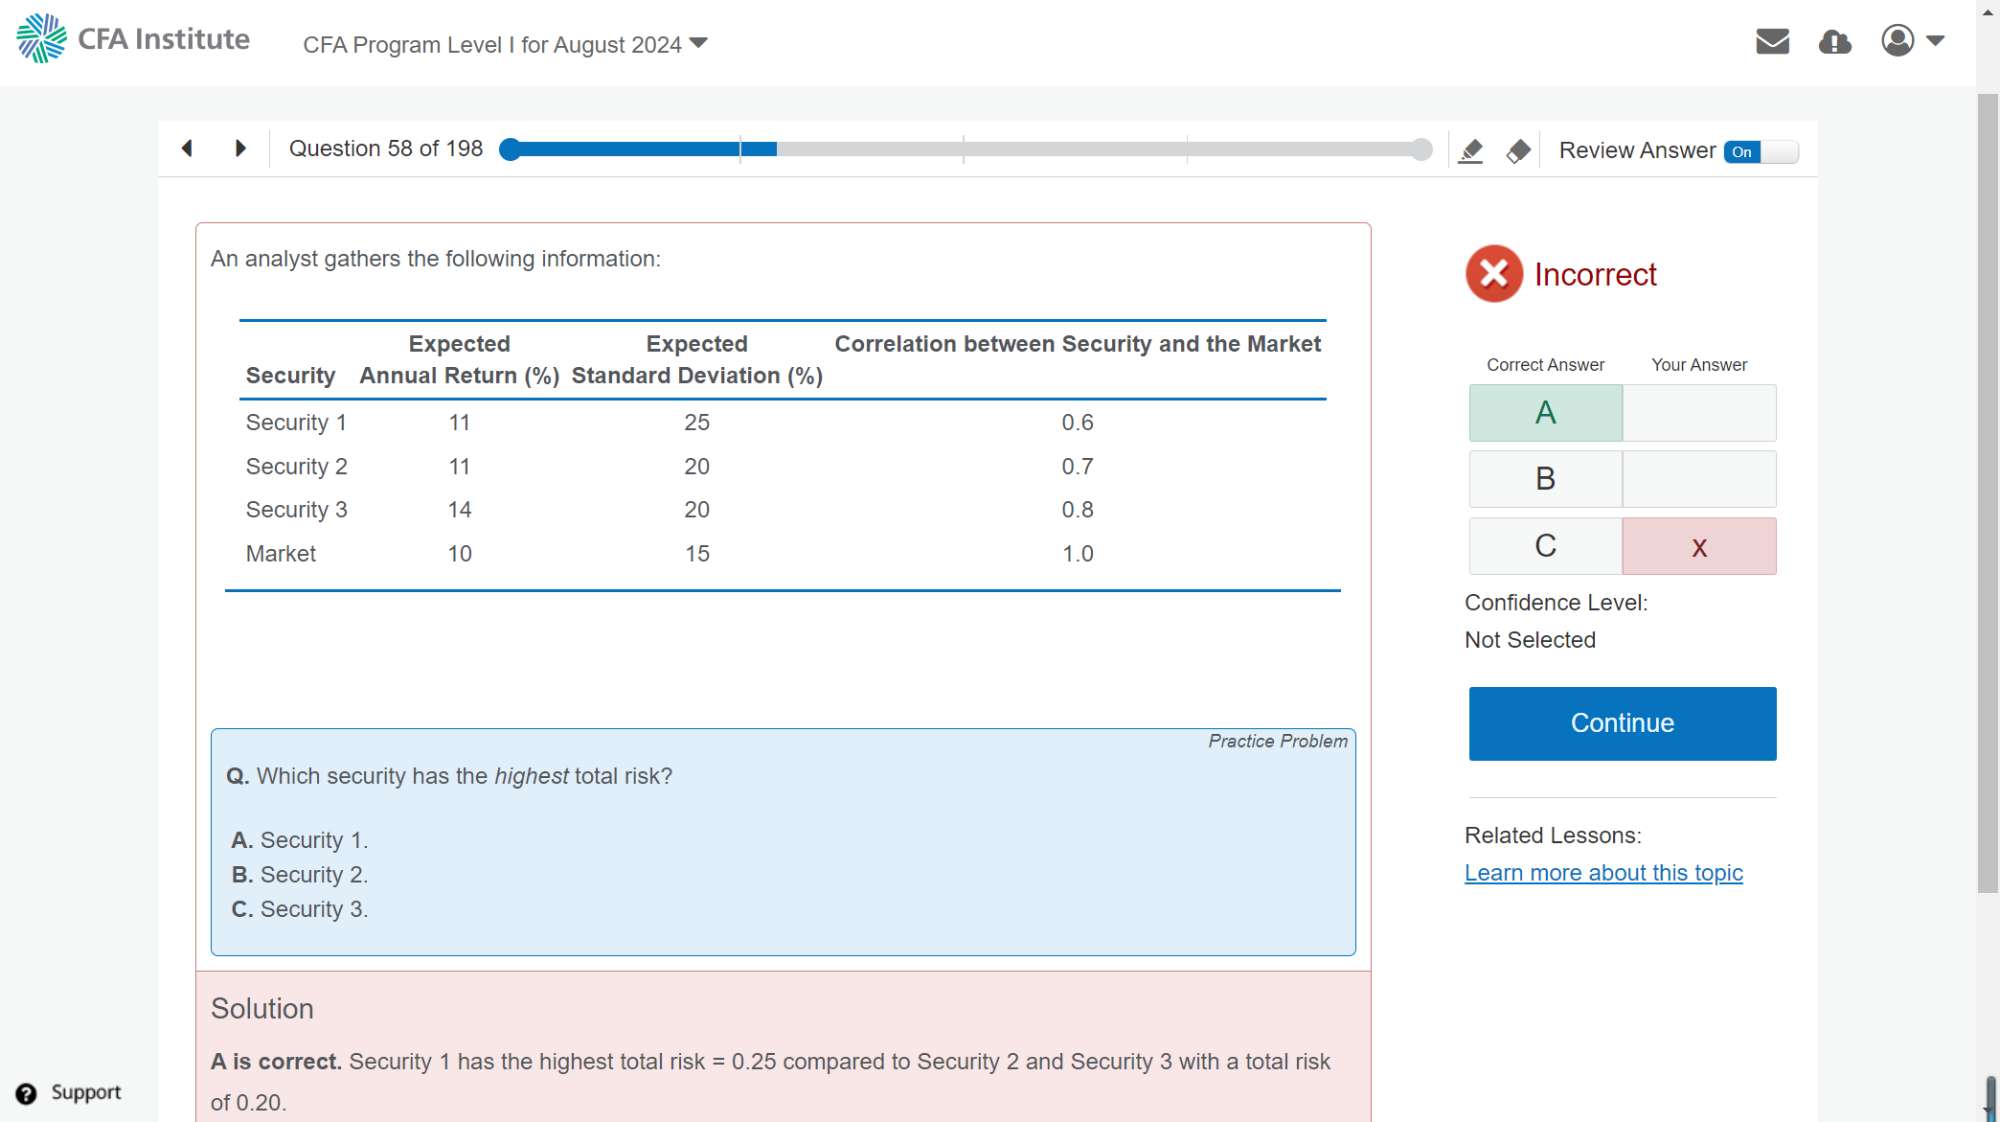The image size is (2000, 1122).
Task: Go to previous question arrow
Action: coord(187,149)
